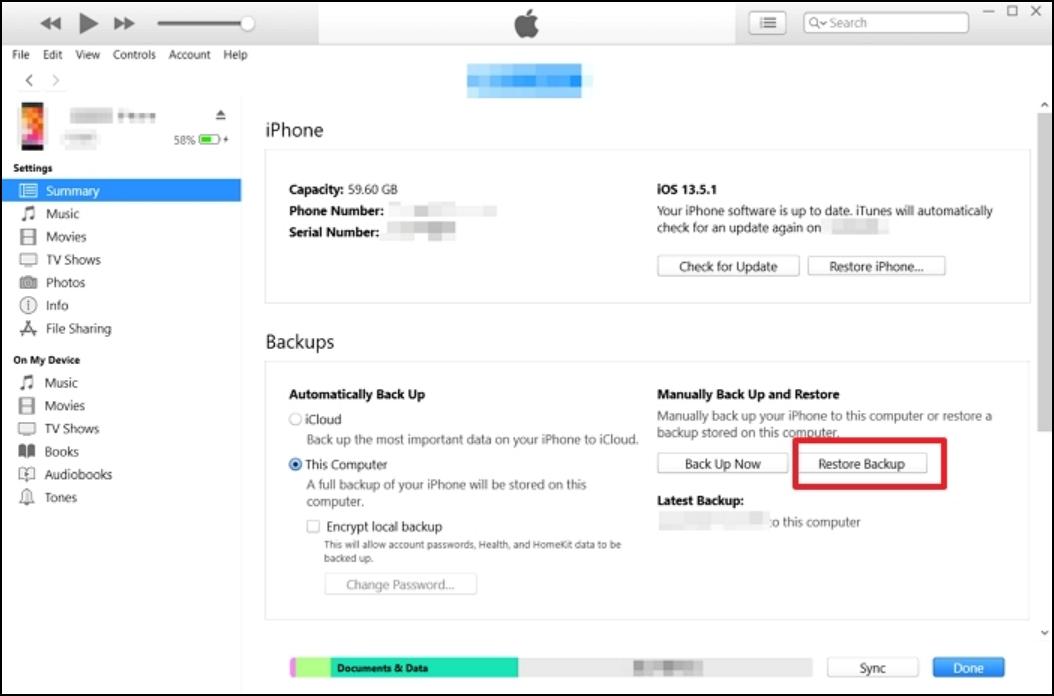Adjust the volume slider knob
The image size is (1054, 696).
pyautogui.click(x=247, y=23)
